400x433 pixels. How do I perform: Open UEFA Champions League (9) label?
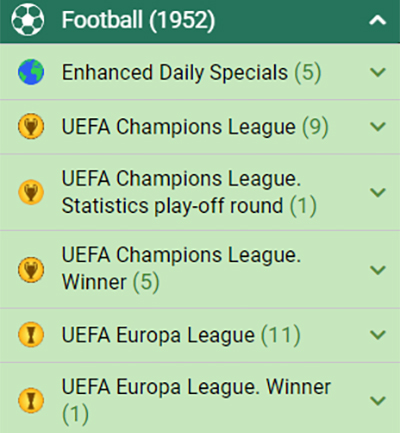click(x=195, y=127)
